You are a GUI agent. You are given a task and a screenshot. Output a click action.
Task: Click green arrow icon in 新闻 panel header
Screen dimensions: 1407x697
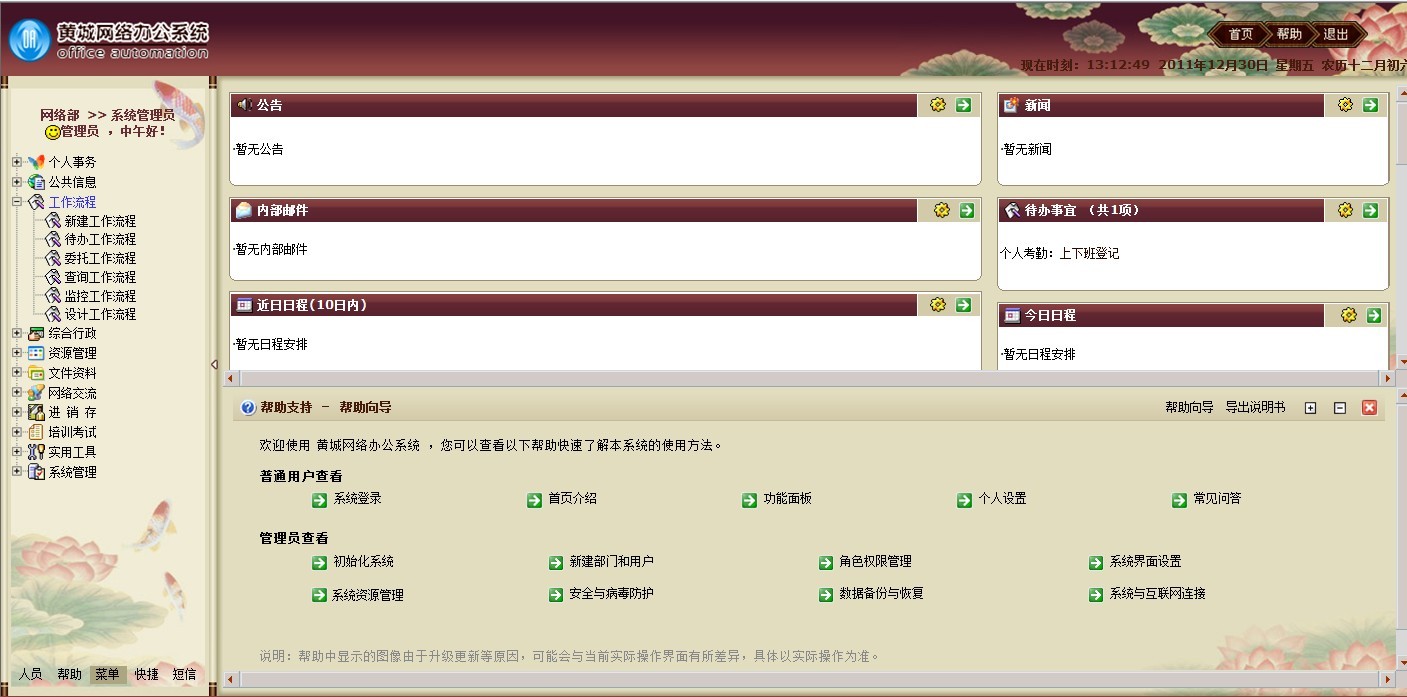click(1370, 105)
